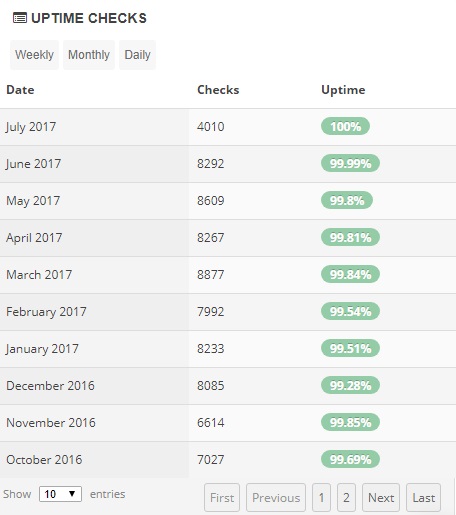The height and width of the screenshot is (515, 456).
Task: Click the 99.99% badge for June 2017
Action: point(350,163)
